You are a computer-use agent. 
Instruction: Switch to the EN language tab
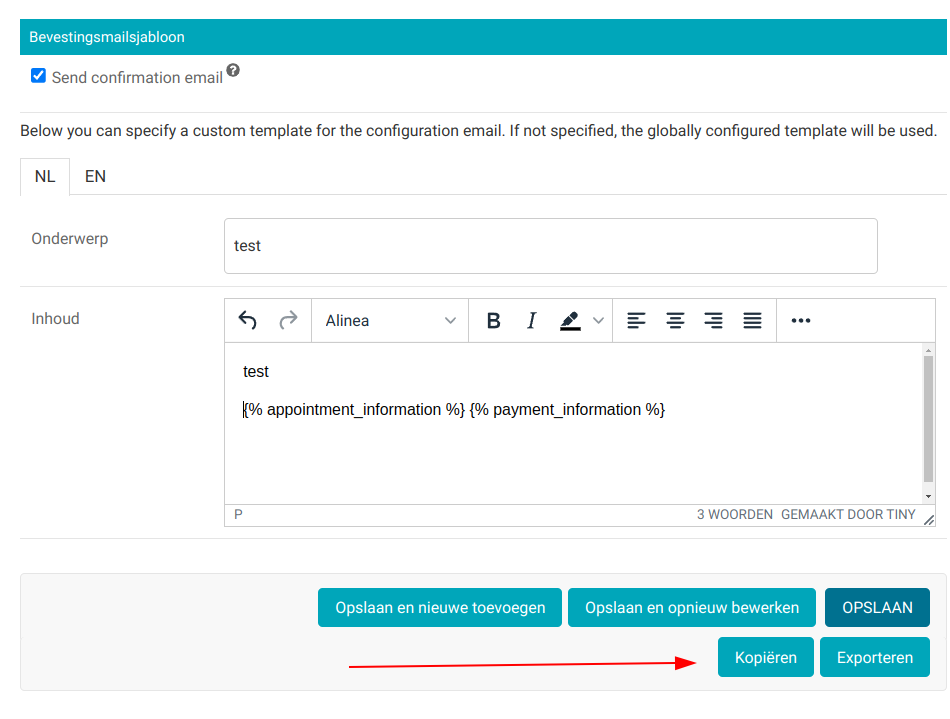tap(95, 176)
